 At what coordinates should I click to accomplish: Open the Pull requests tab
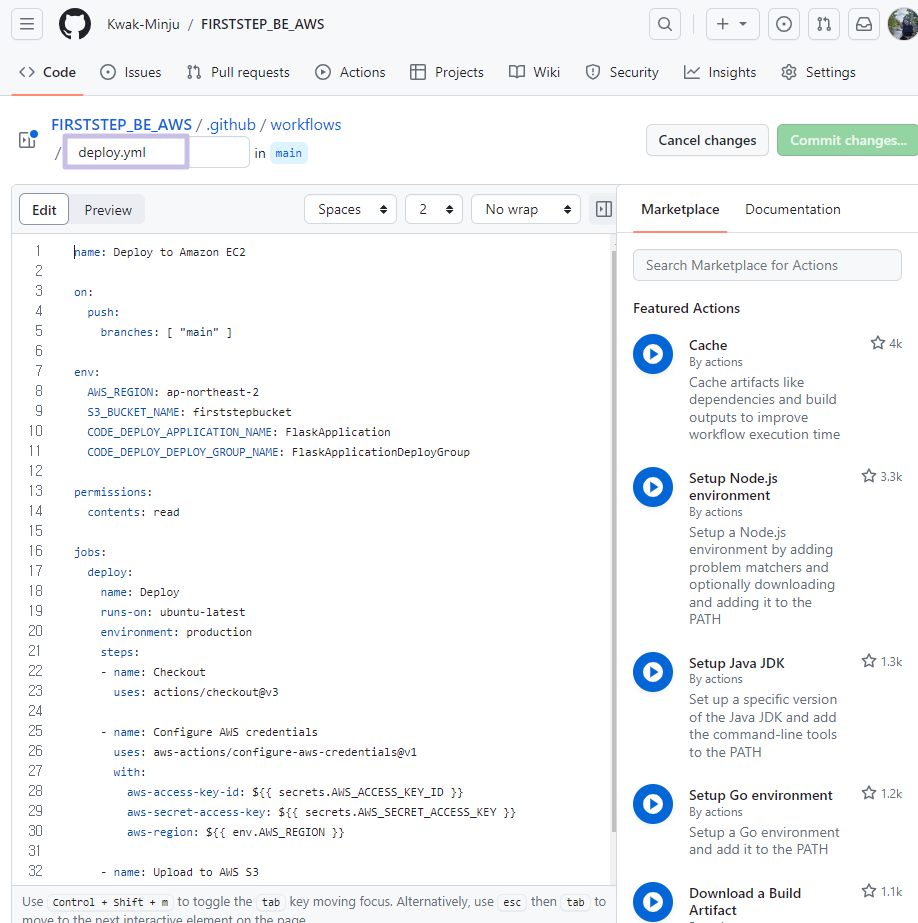[238, 72]
